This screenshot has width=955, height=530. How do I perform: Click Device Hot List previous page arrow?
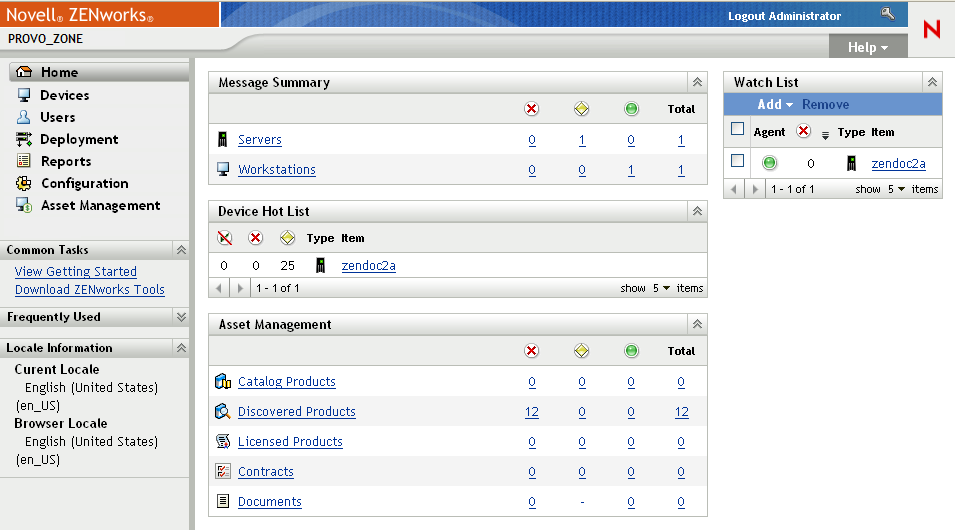(219, 288)
